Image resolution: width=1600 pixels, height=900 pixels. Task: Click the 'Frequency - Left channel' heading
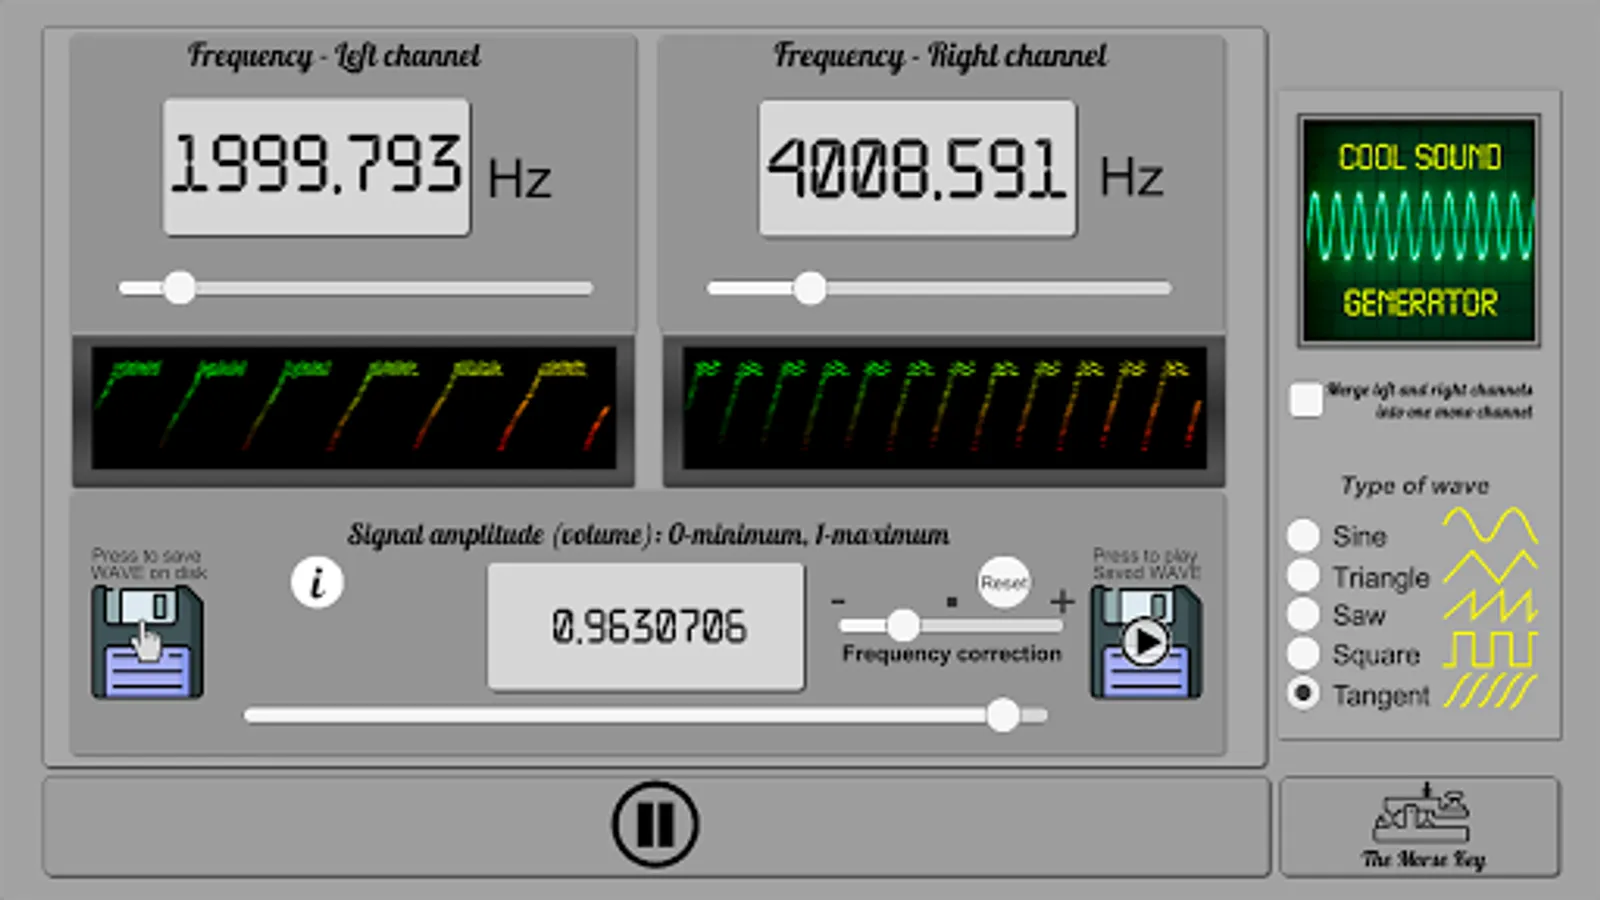click(334, 56)
